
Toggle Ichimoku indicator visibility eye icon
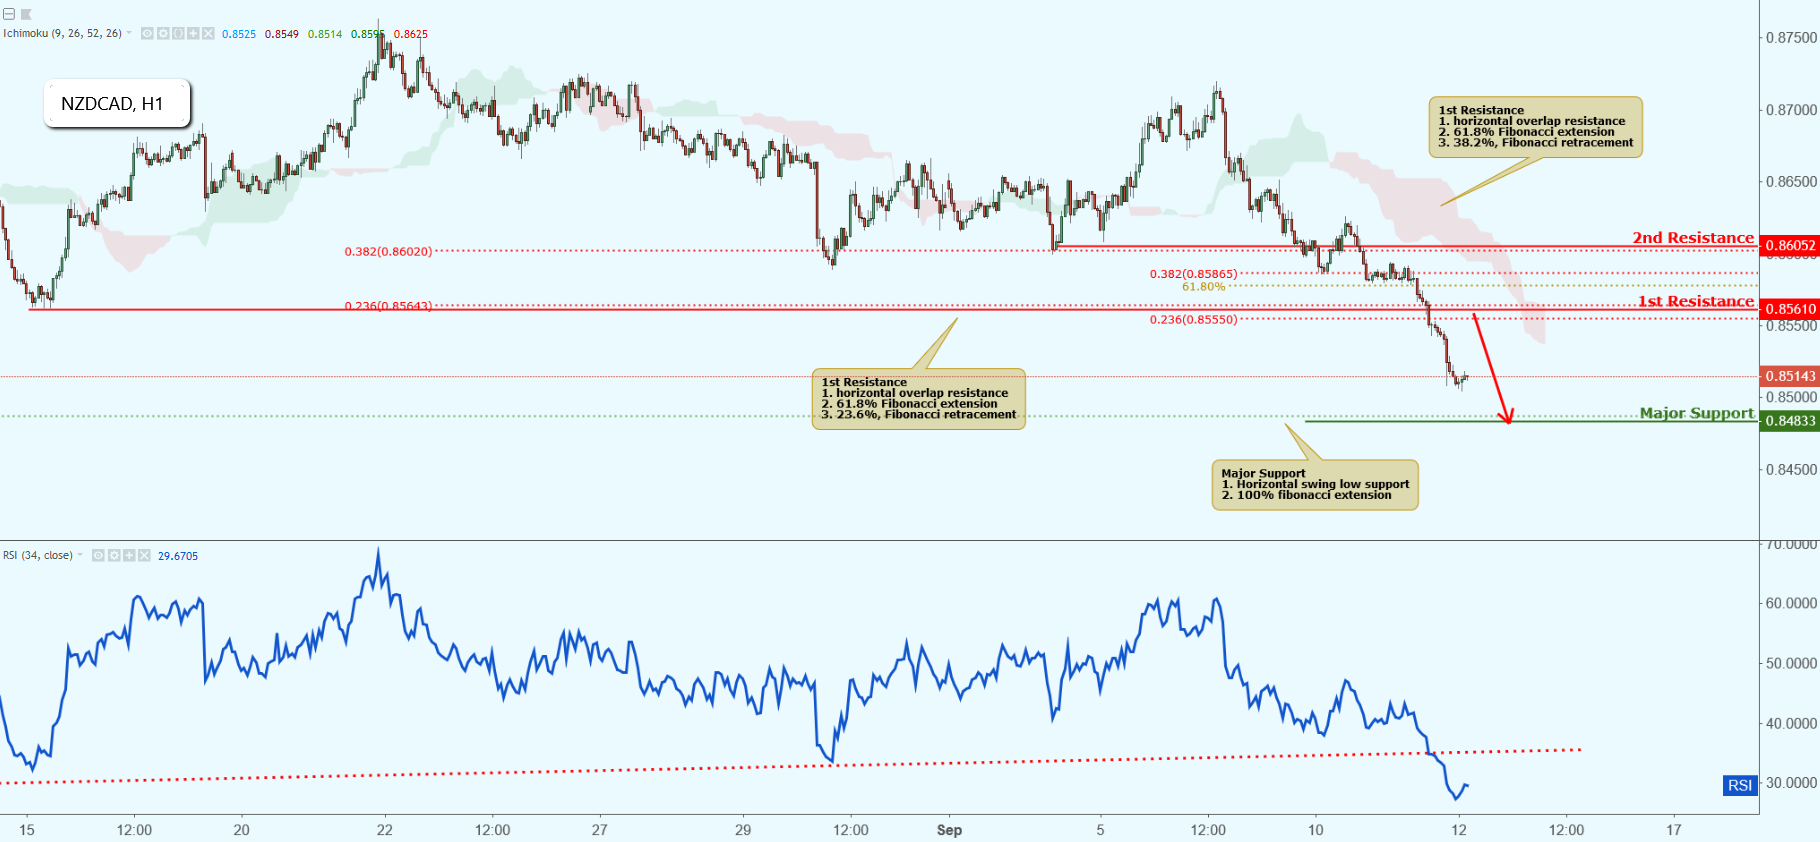[x=147, y=34]
